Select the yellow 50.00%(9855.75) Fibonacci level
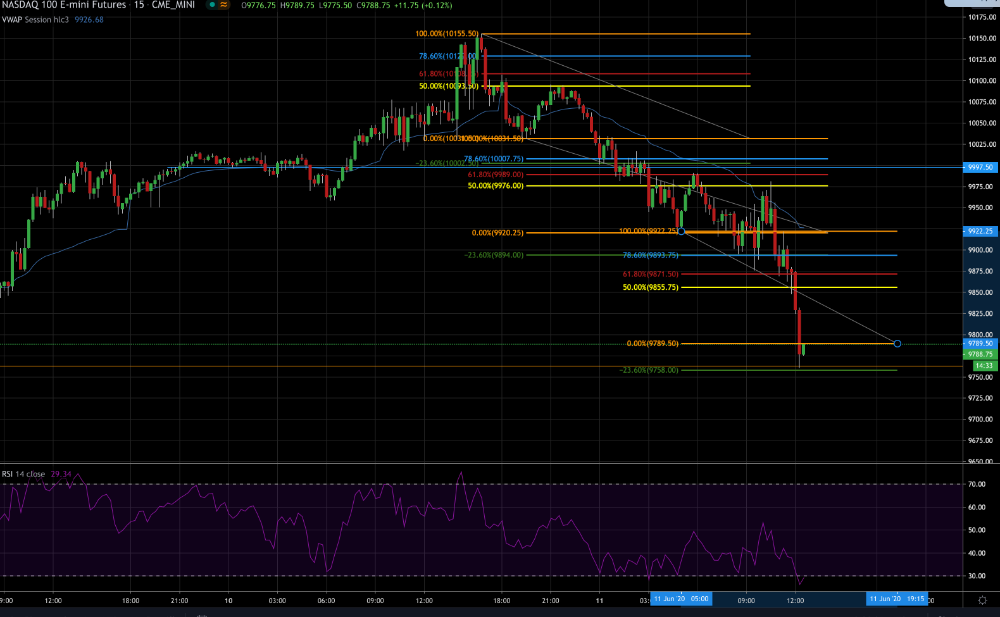The height and width of the screenshot is (617, 1000). pyautogui.click(x=651, y=288)
